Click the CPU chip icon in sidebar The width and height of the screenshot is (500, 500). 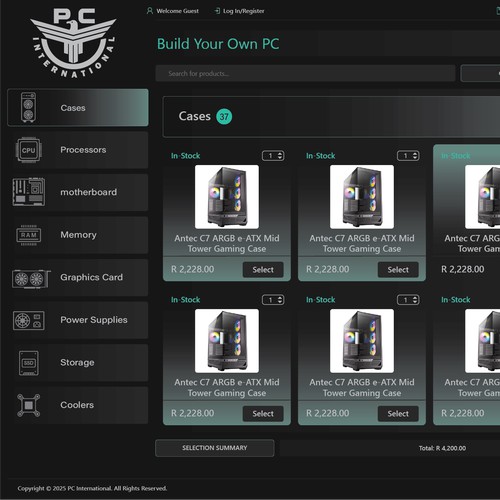[x=28, y=150]
